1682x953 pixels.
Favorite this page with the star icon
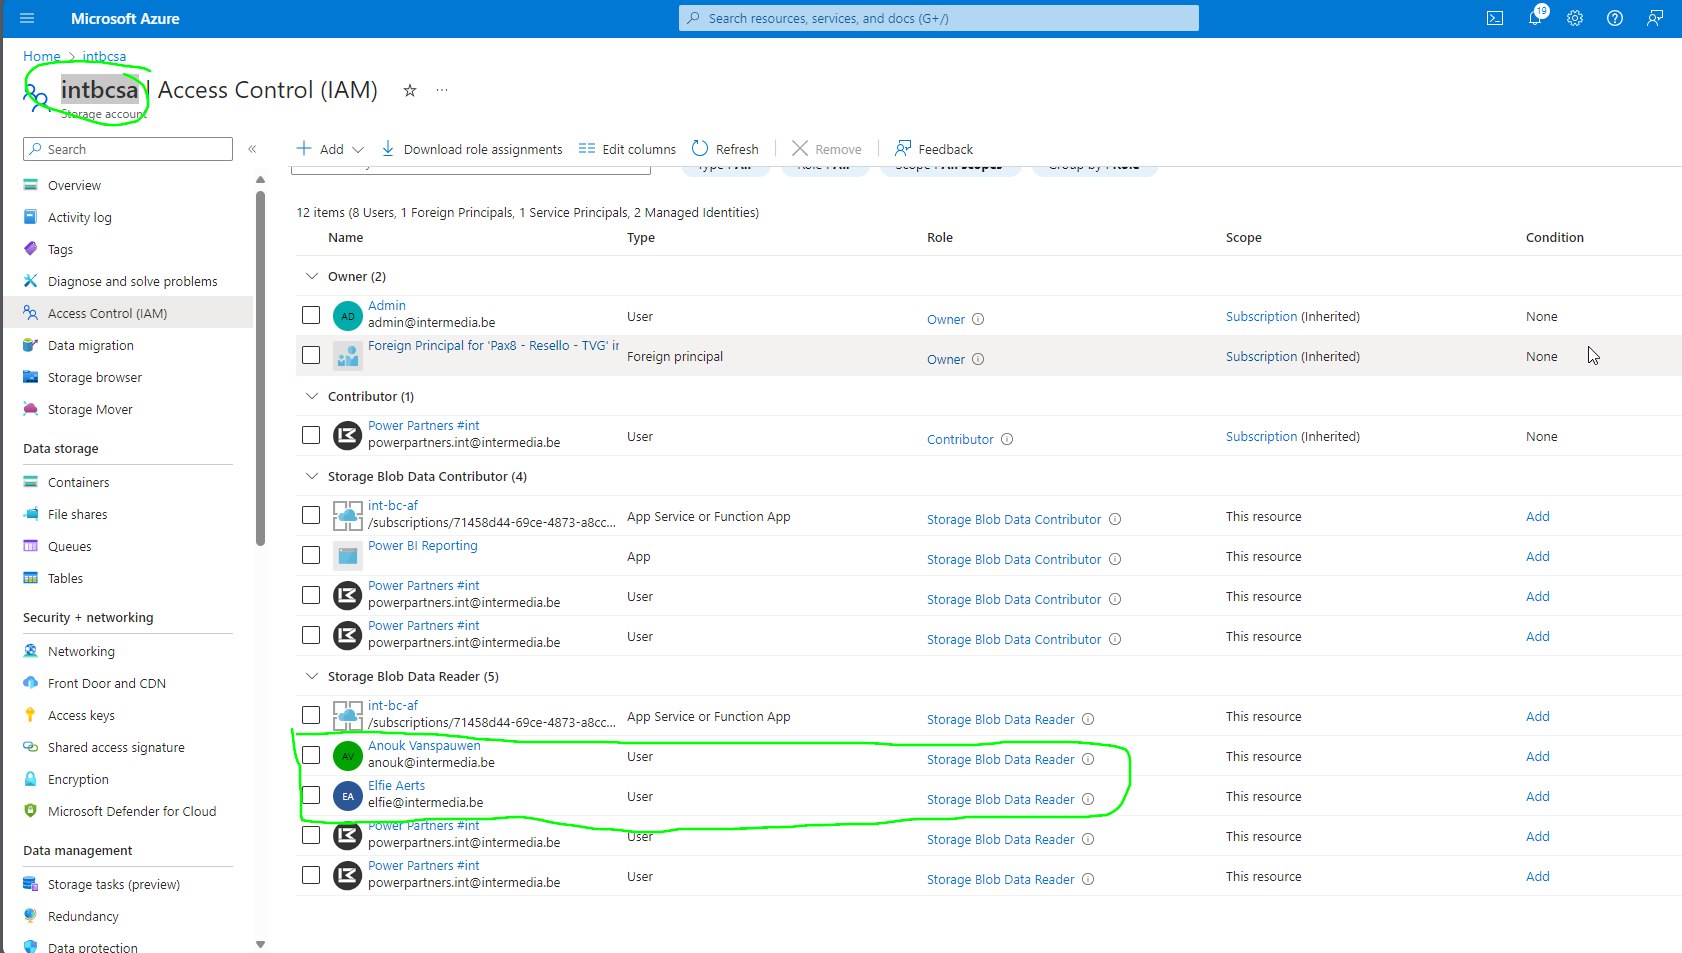(410, 90)
